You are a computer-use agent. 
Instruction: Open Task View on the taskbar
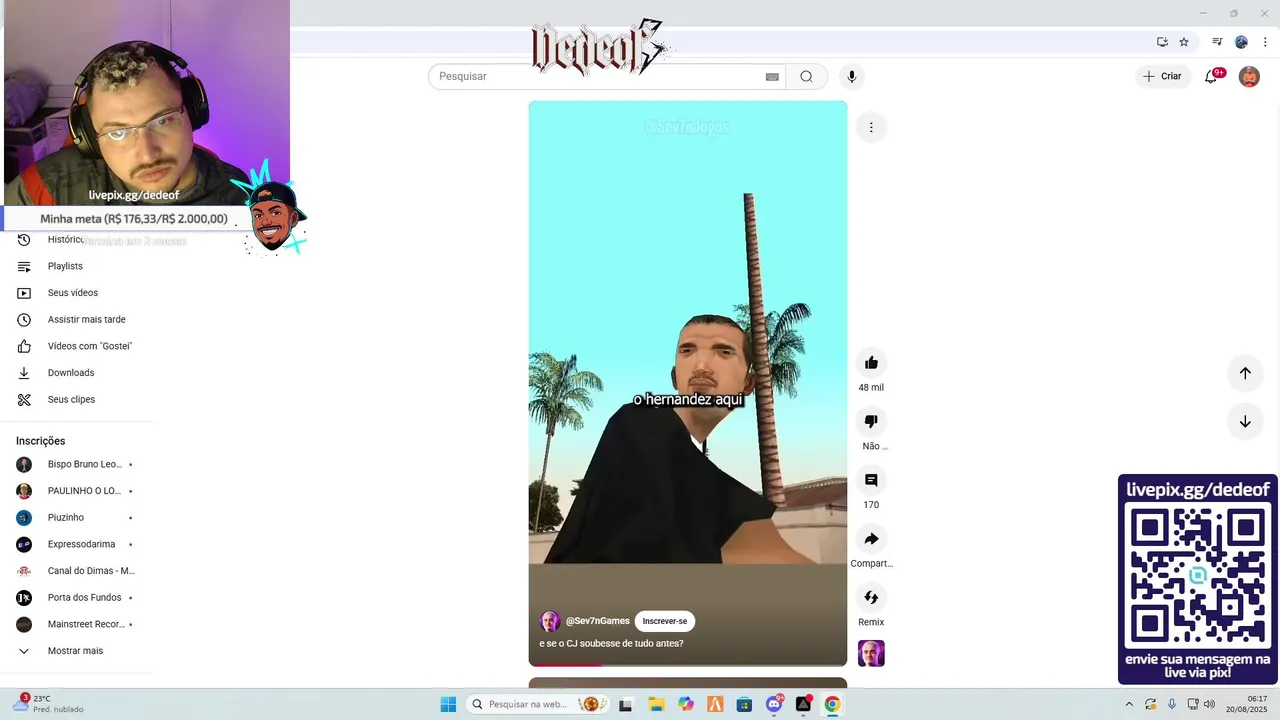626,704
